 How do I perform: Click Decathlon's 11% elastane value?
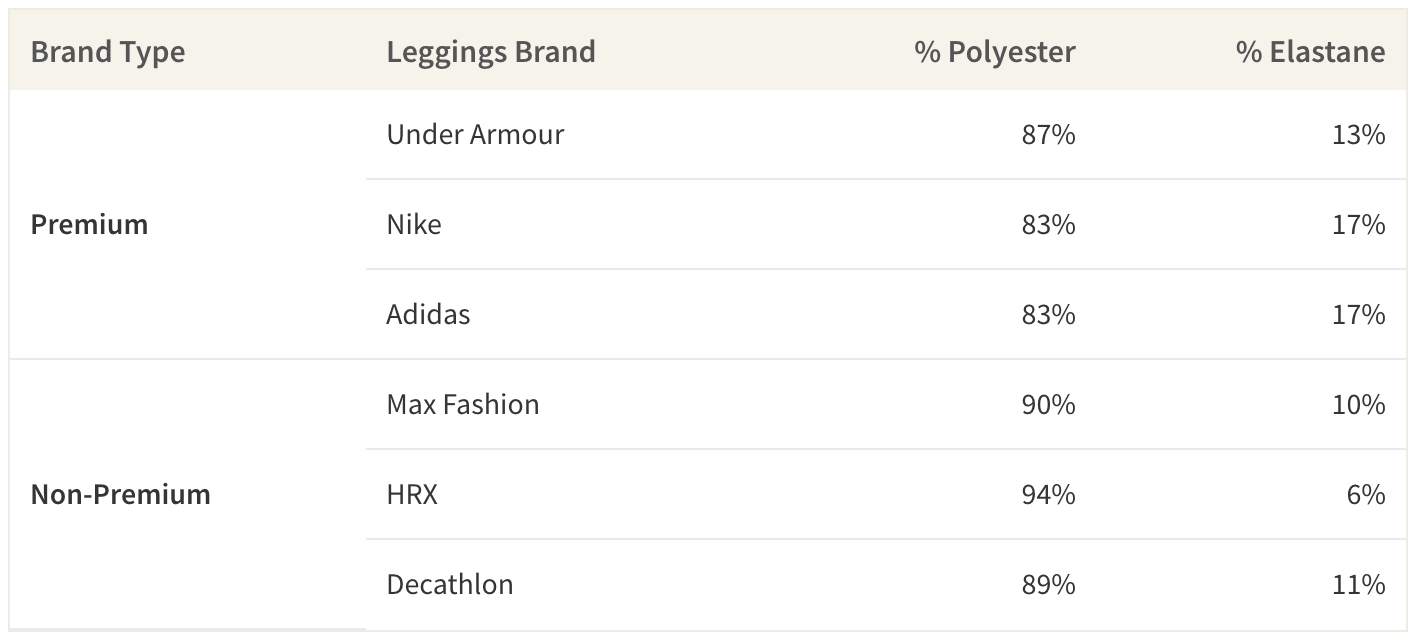[1358, 584]
